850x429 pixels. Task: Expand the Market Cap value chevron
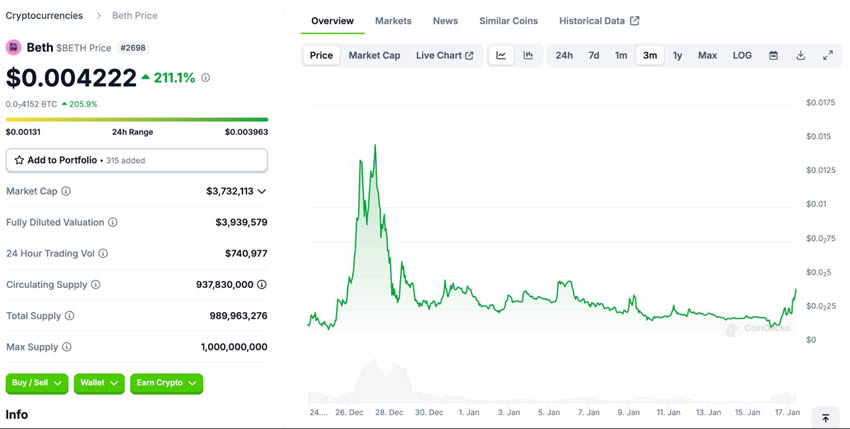tap(262, 191)
